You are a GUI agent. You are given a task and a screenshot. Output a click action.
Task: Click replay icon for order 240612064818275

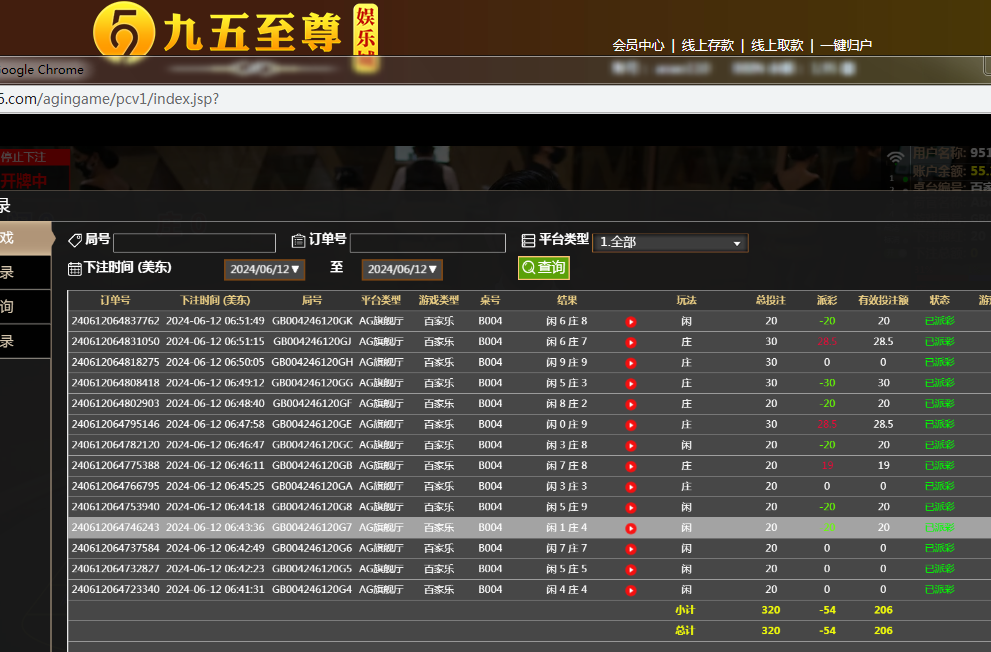(631, 363)
